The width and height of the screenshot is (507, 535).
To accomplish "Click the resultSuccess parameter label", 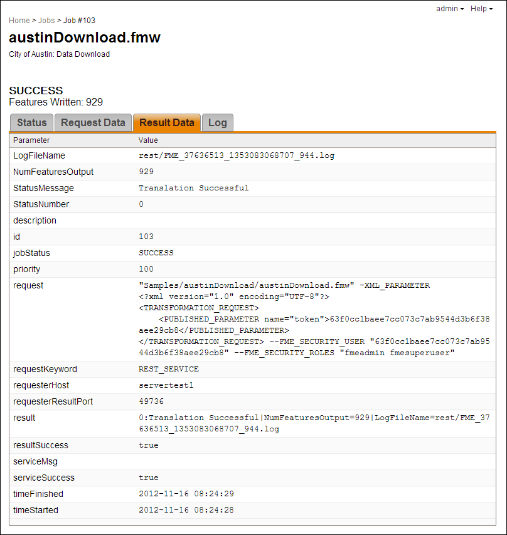I will tap(41, 445).
